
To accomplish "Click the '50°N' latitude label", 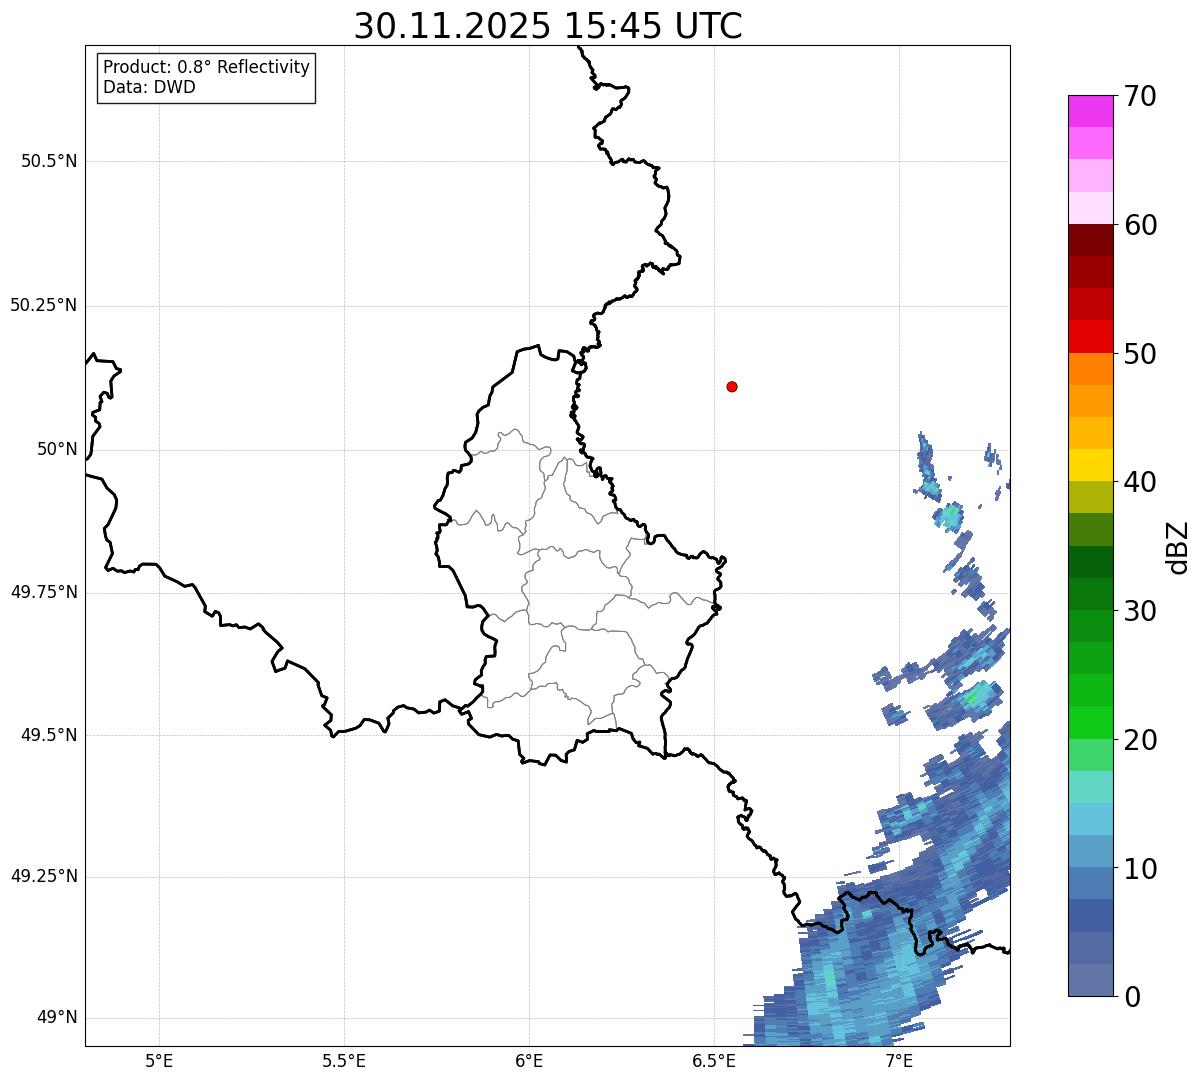I will pyautogui.click(x=57, y=449).
